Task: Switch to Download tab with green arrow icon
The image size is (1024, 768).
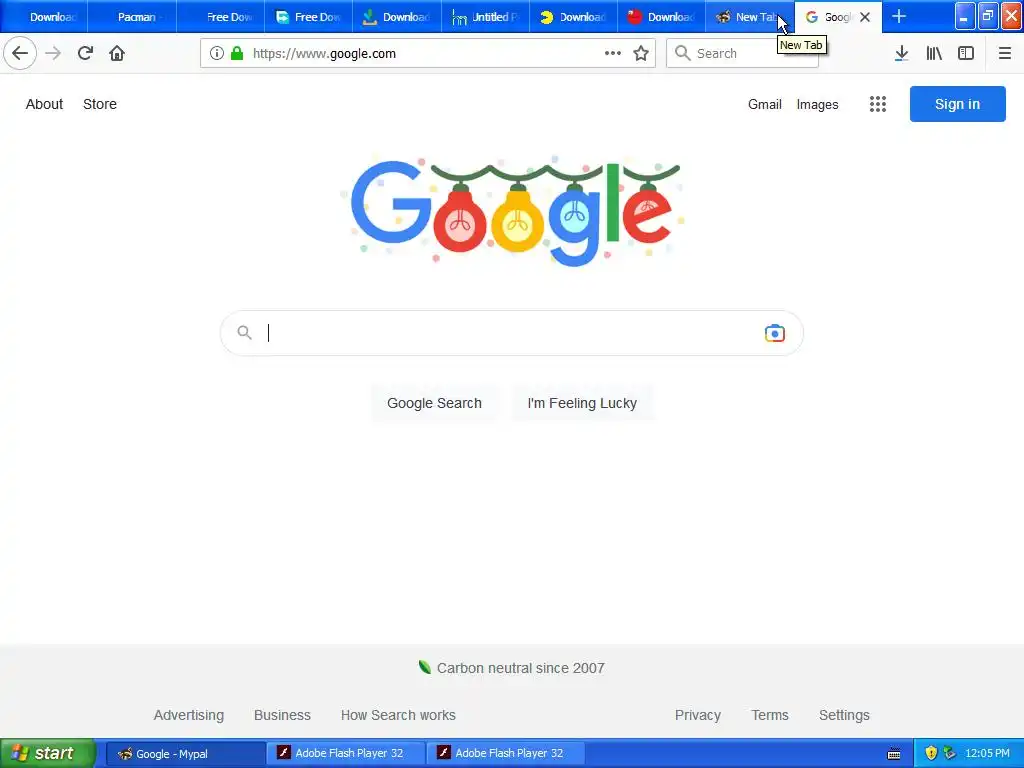Action: click(396, 17)
